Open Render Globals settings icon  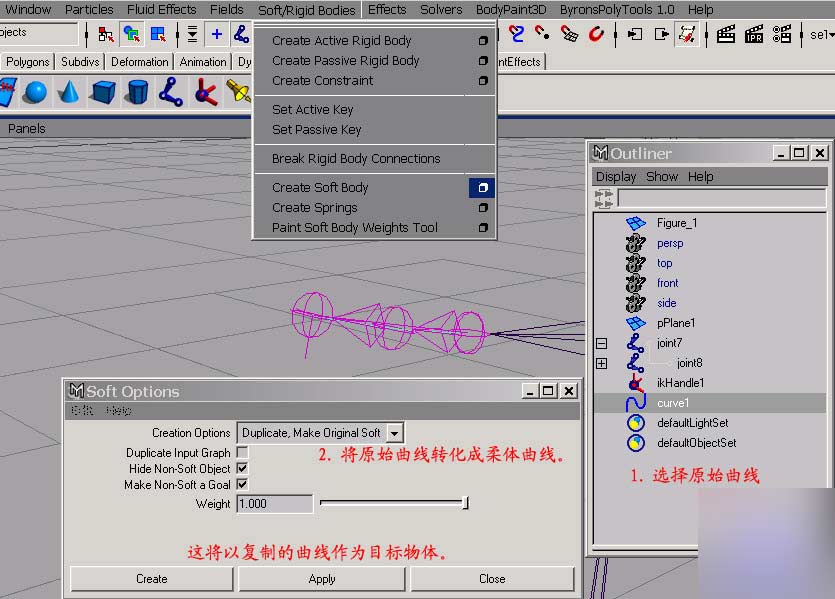click(x=782, y=35)
